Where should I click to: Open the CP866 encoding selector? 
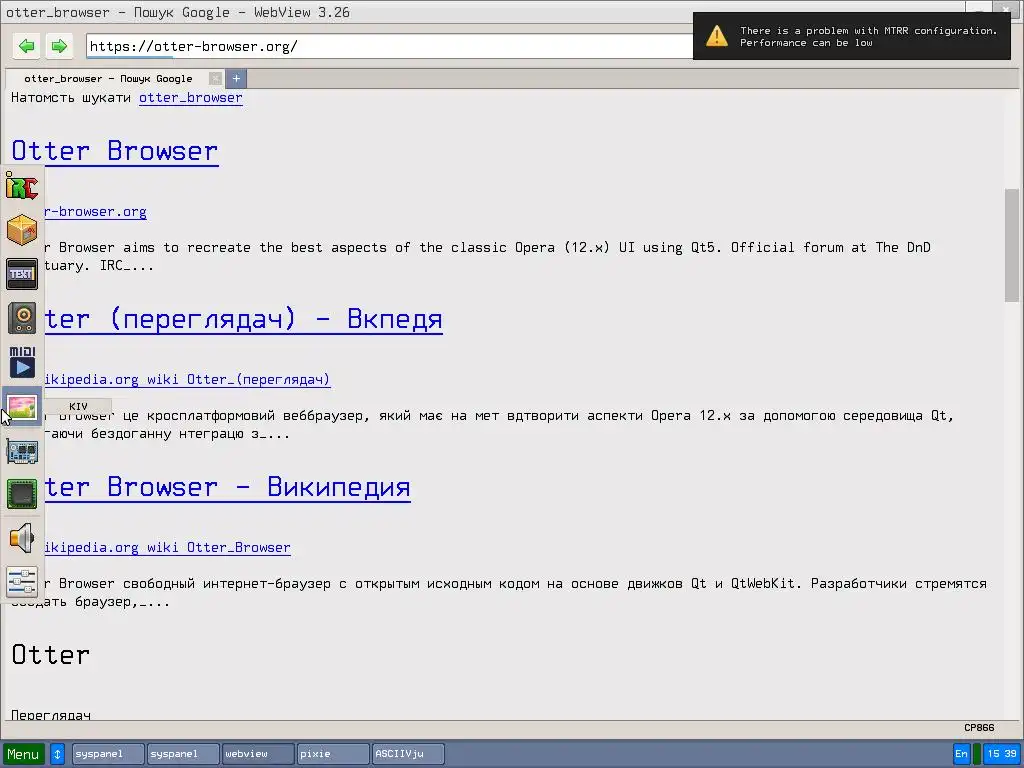point(979,728)
